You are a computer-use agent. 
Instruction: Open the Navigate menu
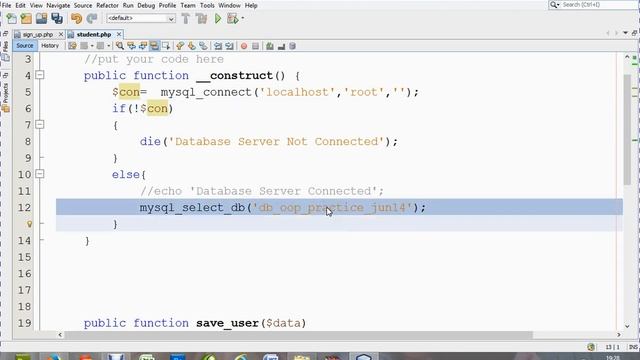coord(58,6)
